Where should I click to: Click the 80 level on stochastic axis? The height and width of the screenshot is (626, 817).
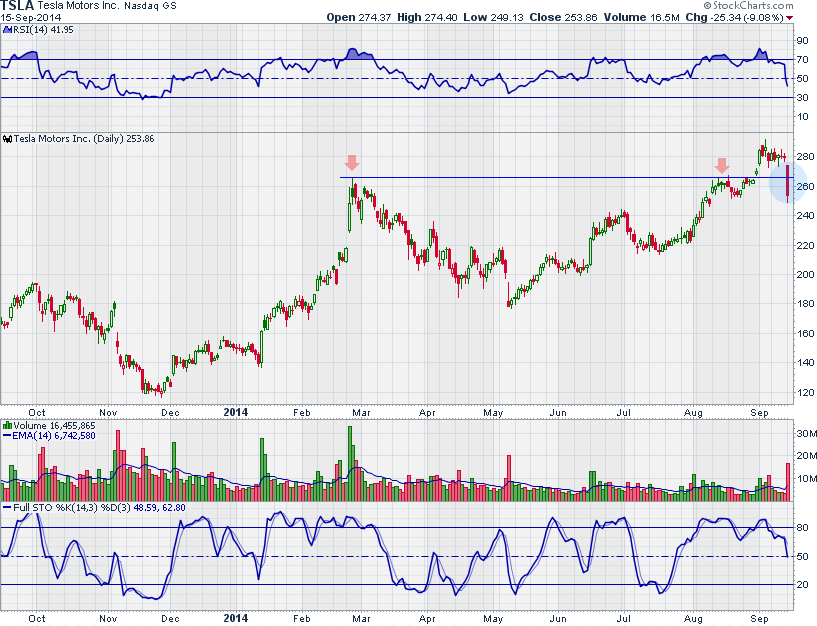[x=802, y=527]
